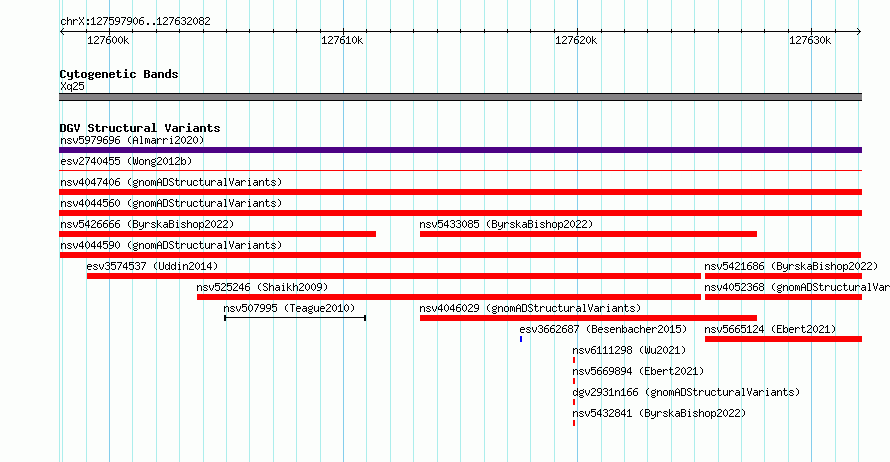The height and width of the screenshot is (462, 890).
Task: Select the purple nsv5979696 variant bar
Action: [x=460, y=150]
